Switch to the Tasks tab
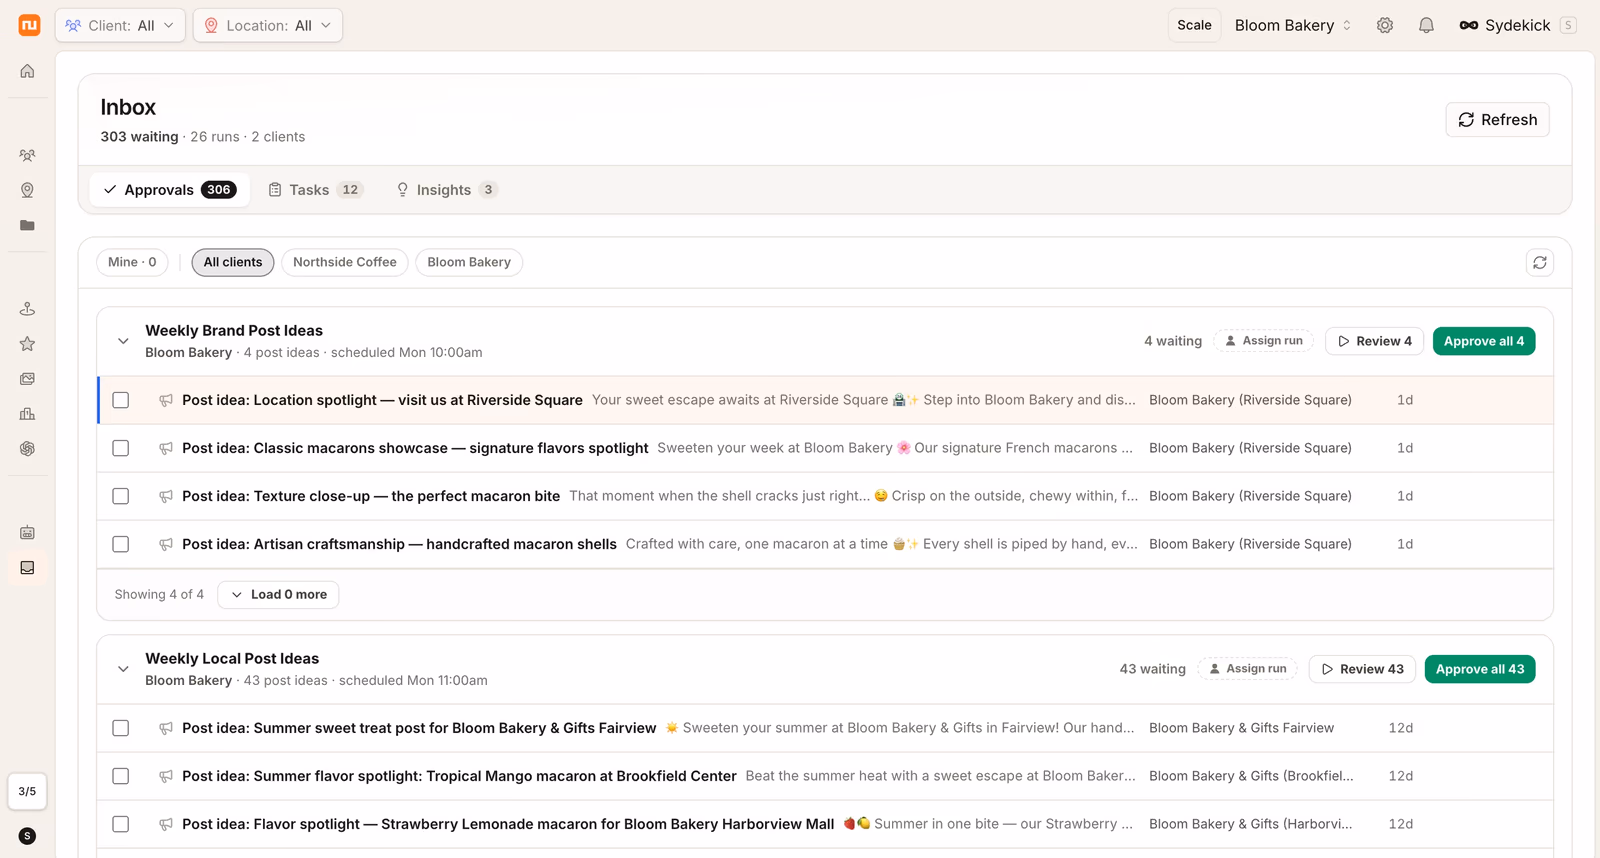This screenshot has width=1600, height=858. point(315,190)
